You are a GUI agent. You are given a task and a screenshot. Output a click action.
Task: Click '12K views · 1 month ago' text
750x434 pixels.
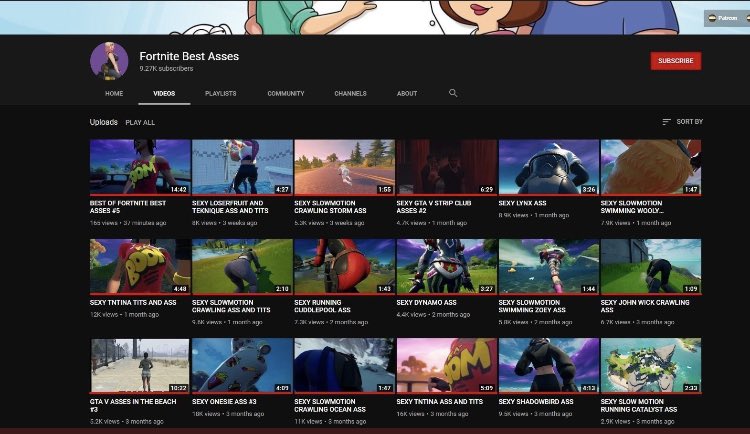pyautogui.click(x=124, y=315)
